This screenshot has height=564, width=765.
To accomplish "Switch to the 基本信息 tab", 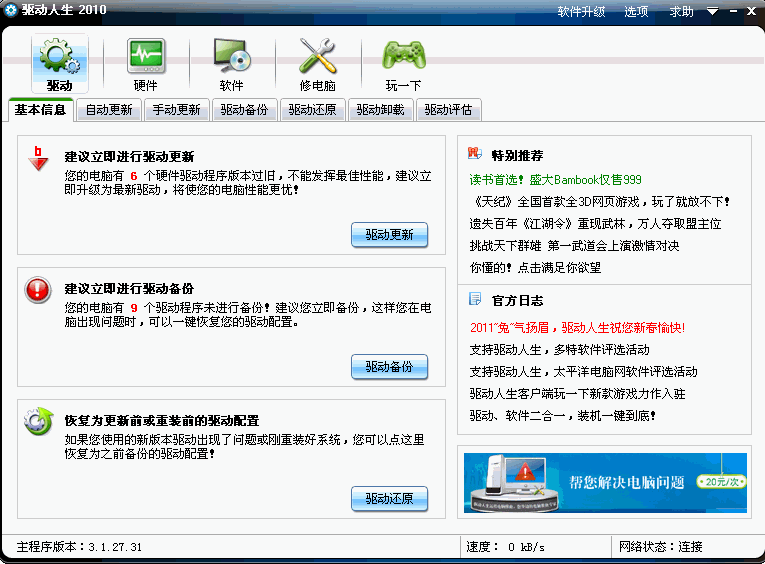I will (x=40, y=110).
